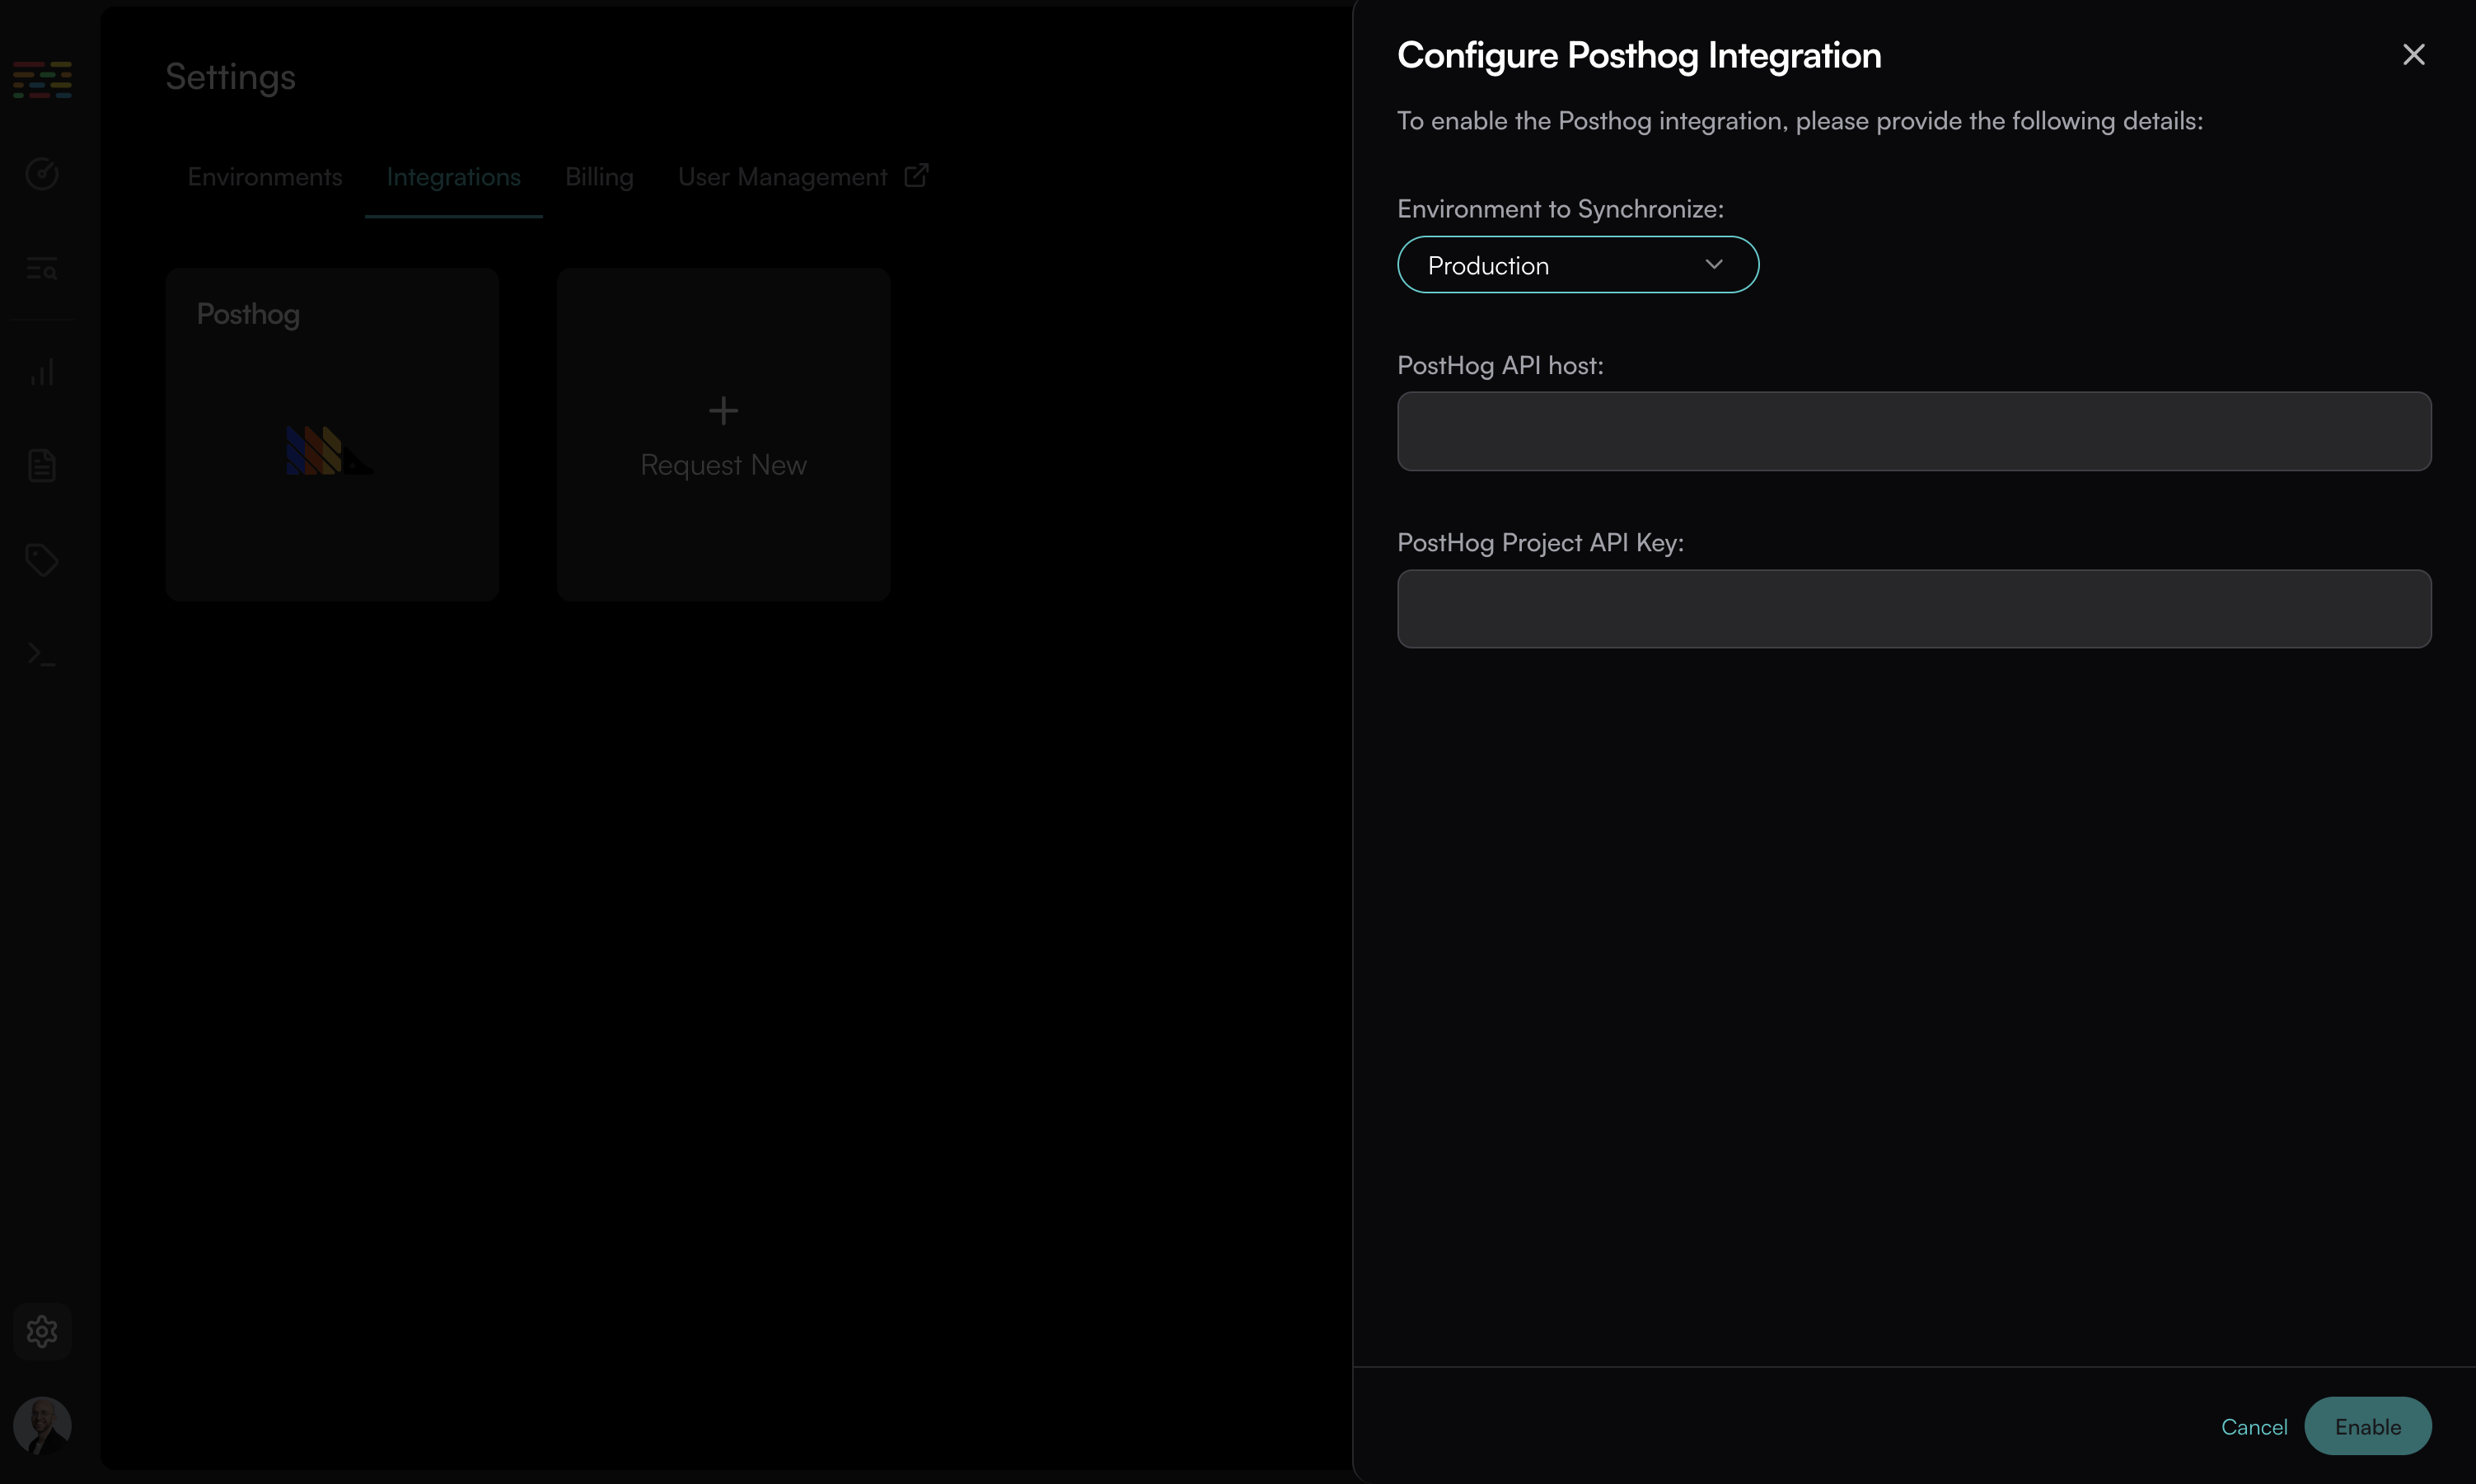The width and height of the screenshot is (2476, 1484).
Task: Open the dashboard gauge icon in the sidebar
Action: click(x=42, y=174)
